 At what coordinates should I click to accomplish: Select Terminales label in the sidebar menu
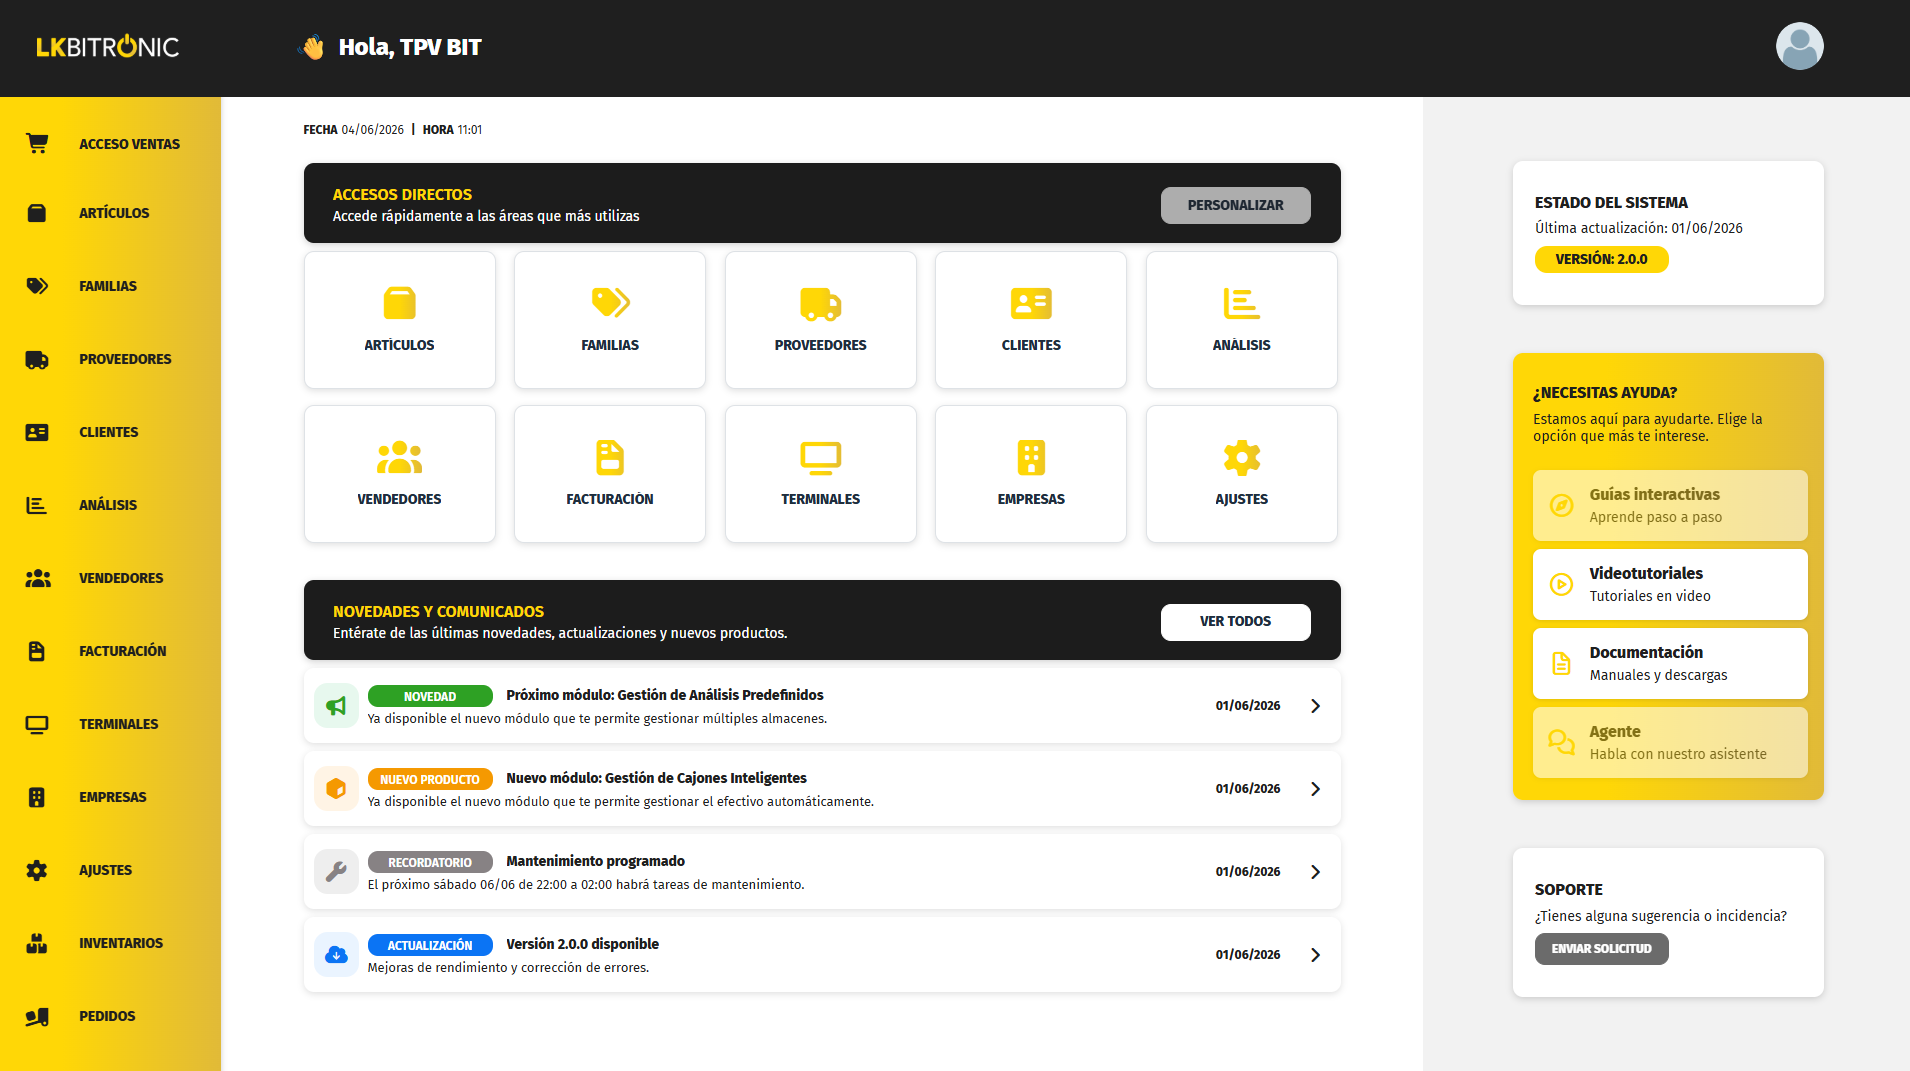tap(119, 724)
